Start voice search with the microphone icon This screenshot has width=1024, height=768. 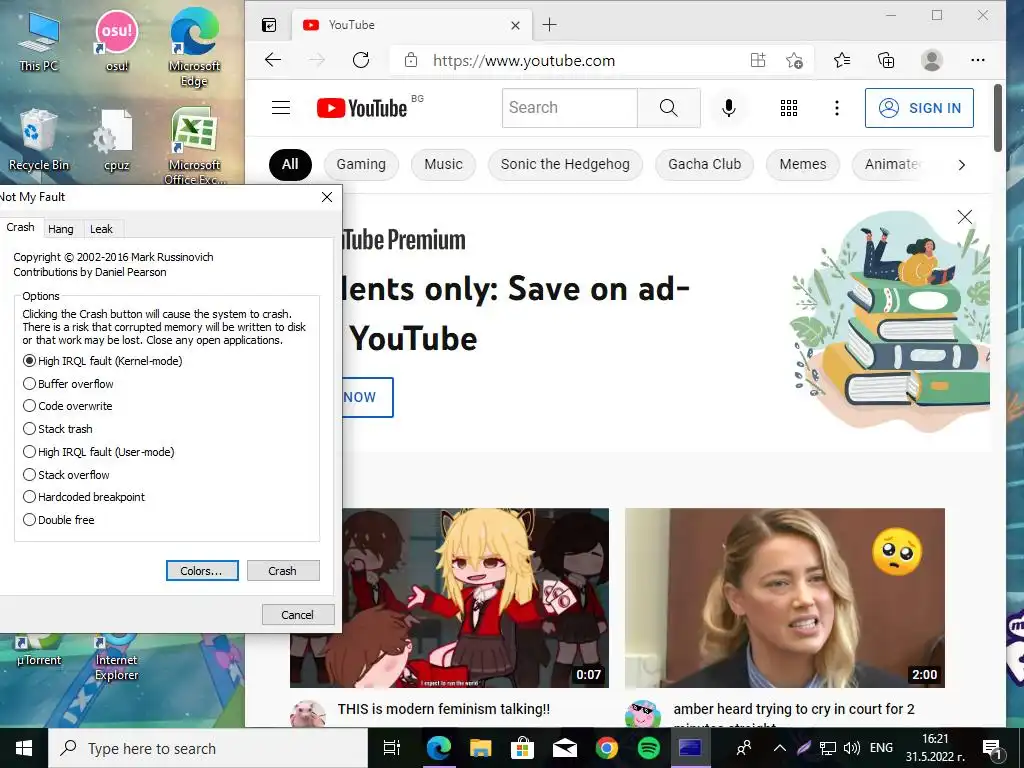(729, 108)
